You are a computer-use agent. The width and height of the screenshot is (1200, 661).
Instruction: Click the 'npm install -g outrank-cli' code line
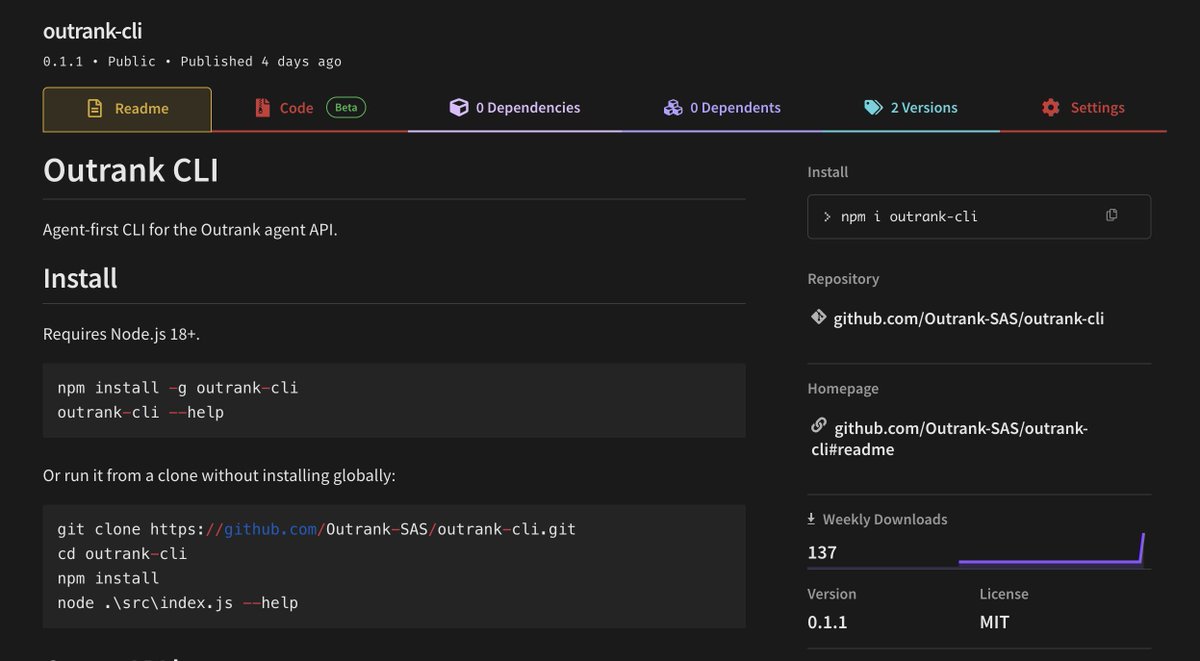pos(178,388)
